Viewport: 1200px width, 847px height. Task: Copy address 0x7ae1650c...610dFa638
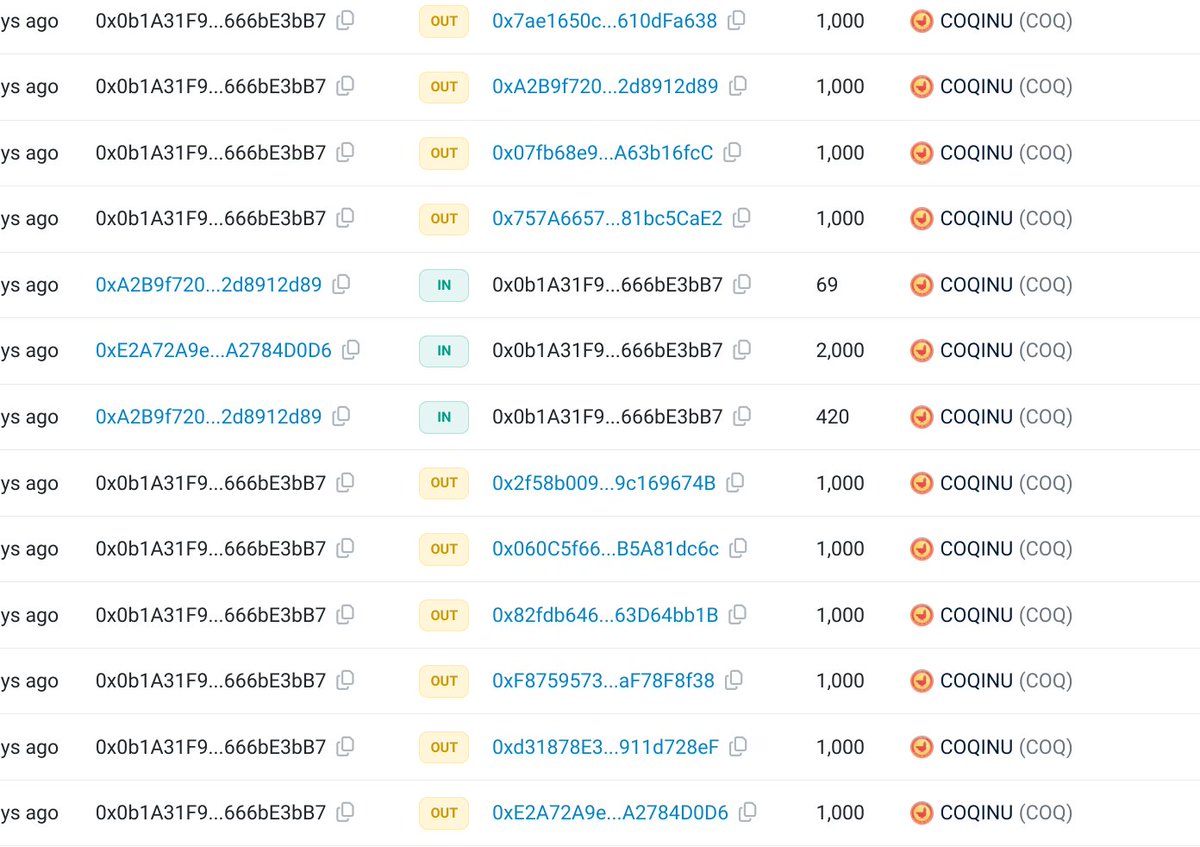coord(736,20)
